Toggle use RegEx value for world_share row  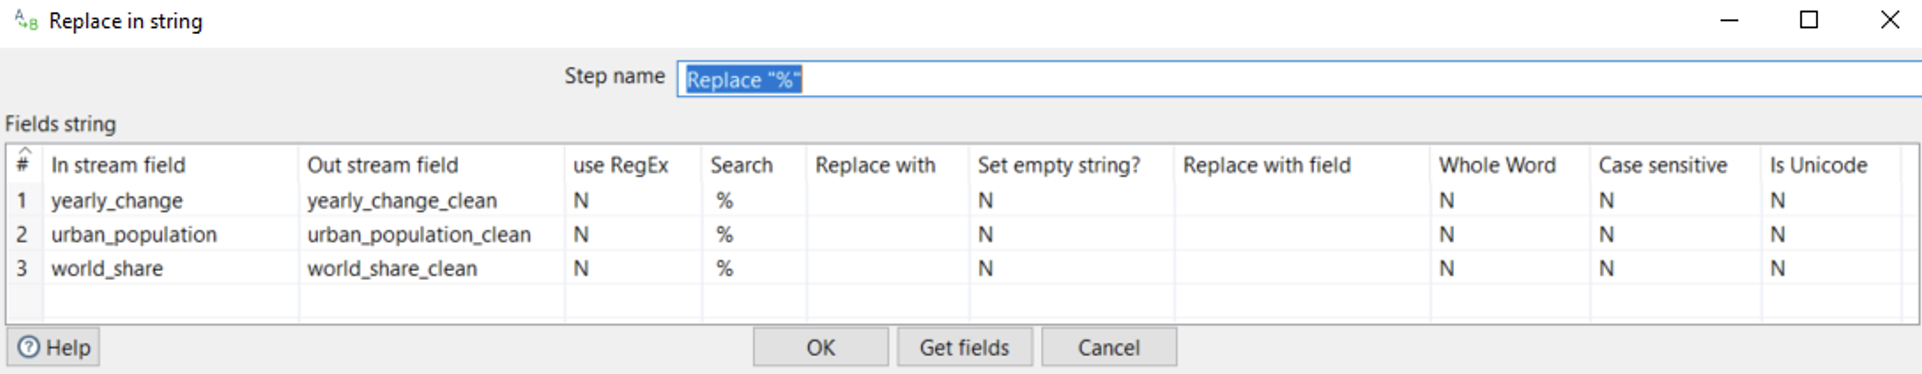click(x=633, y=268)
